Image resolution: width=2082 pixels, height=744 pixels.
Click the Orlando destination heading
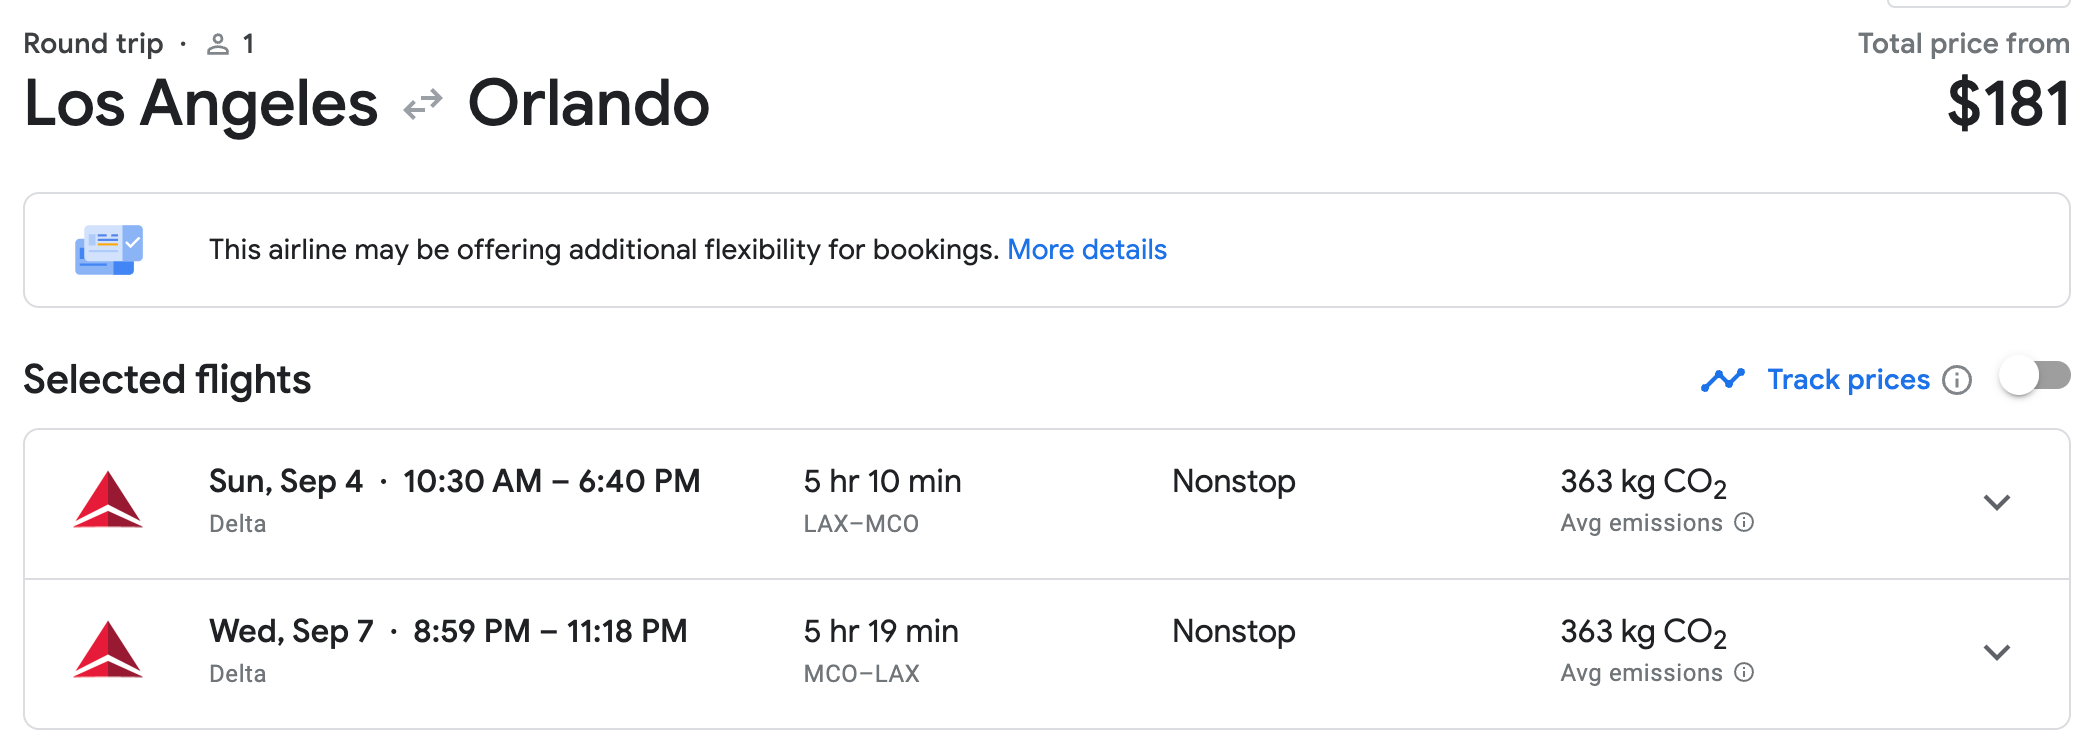click(x=588, y=104)
